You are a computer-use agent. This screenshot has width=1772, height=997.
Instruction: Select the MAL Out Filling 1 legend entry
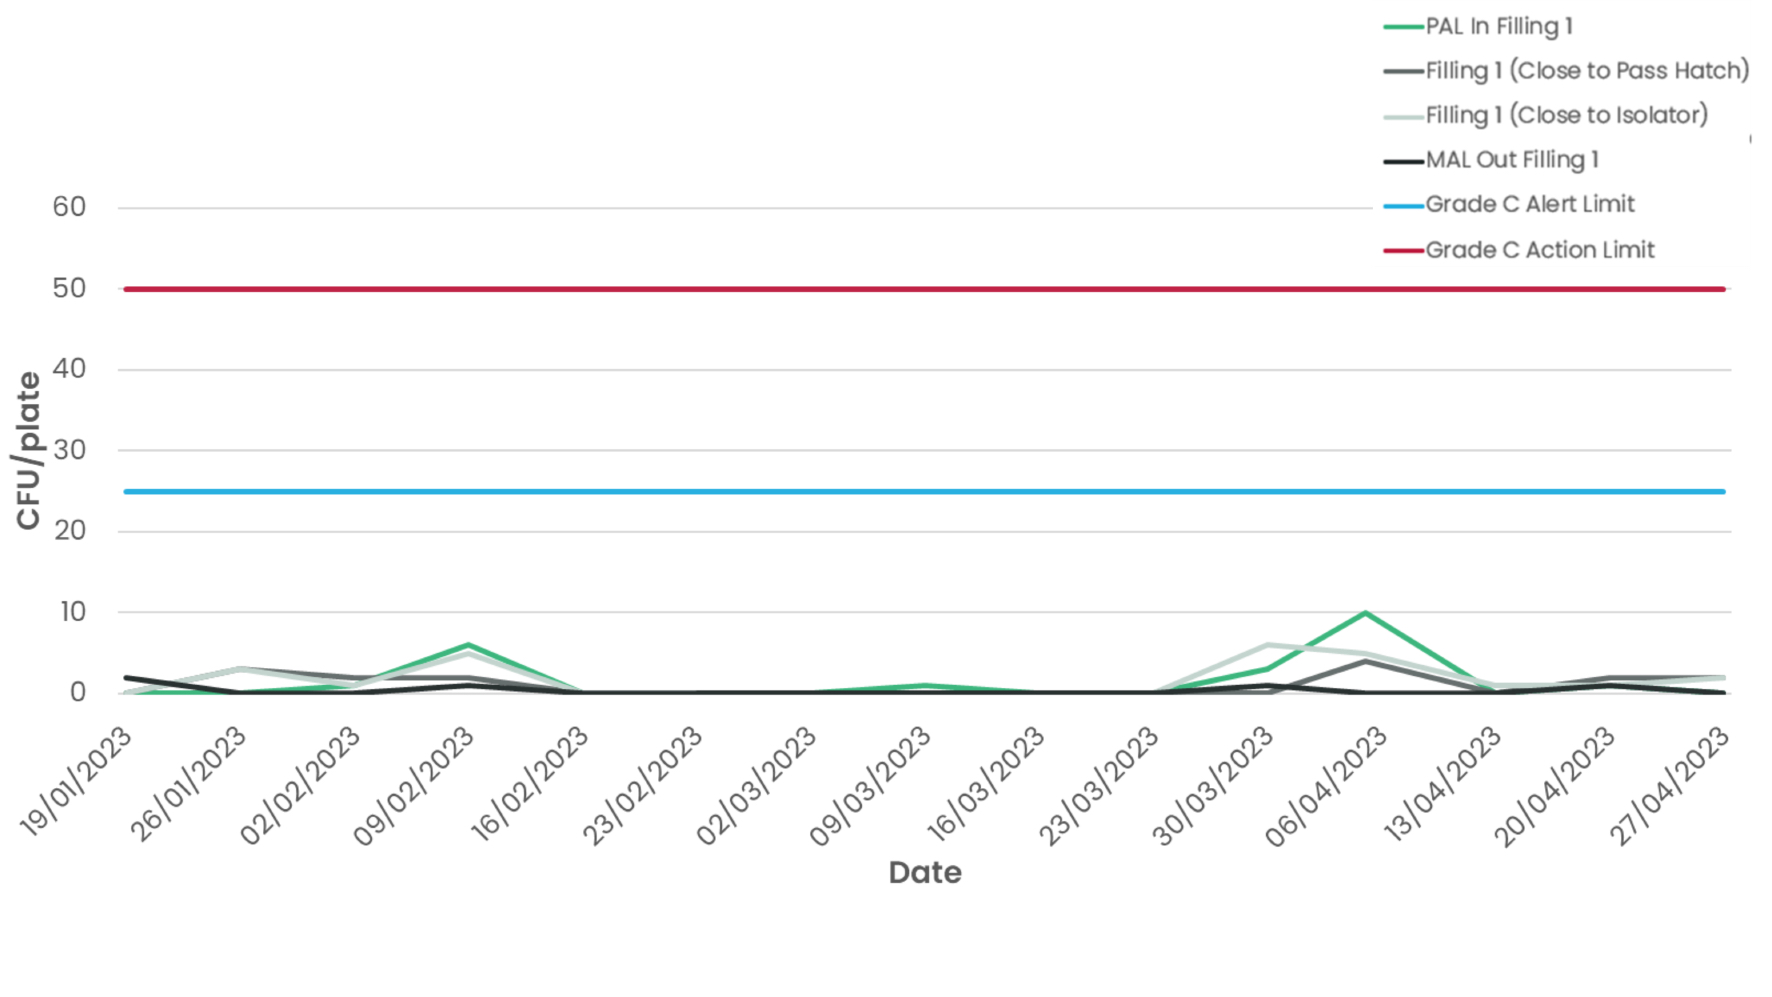(x=1511, y=160)
